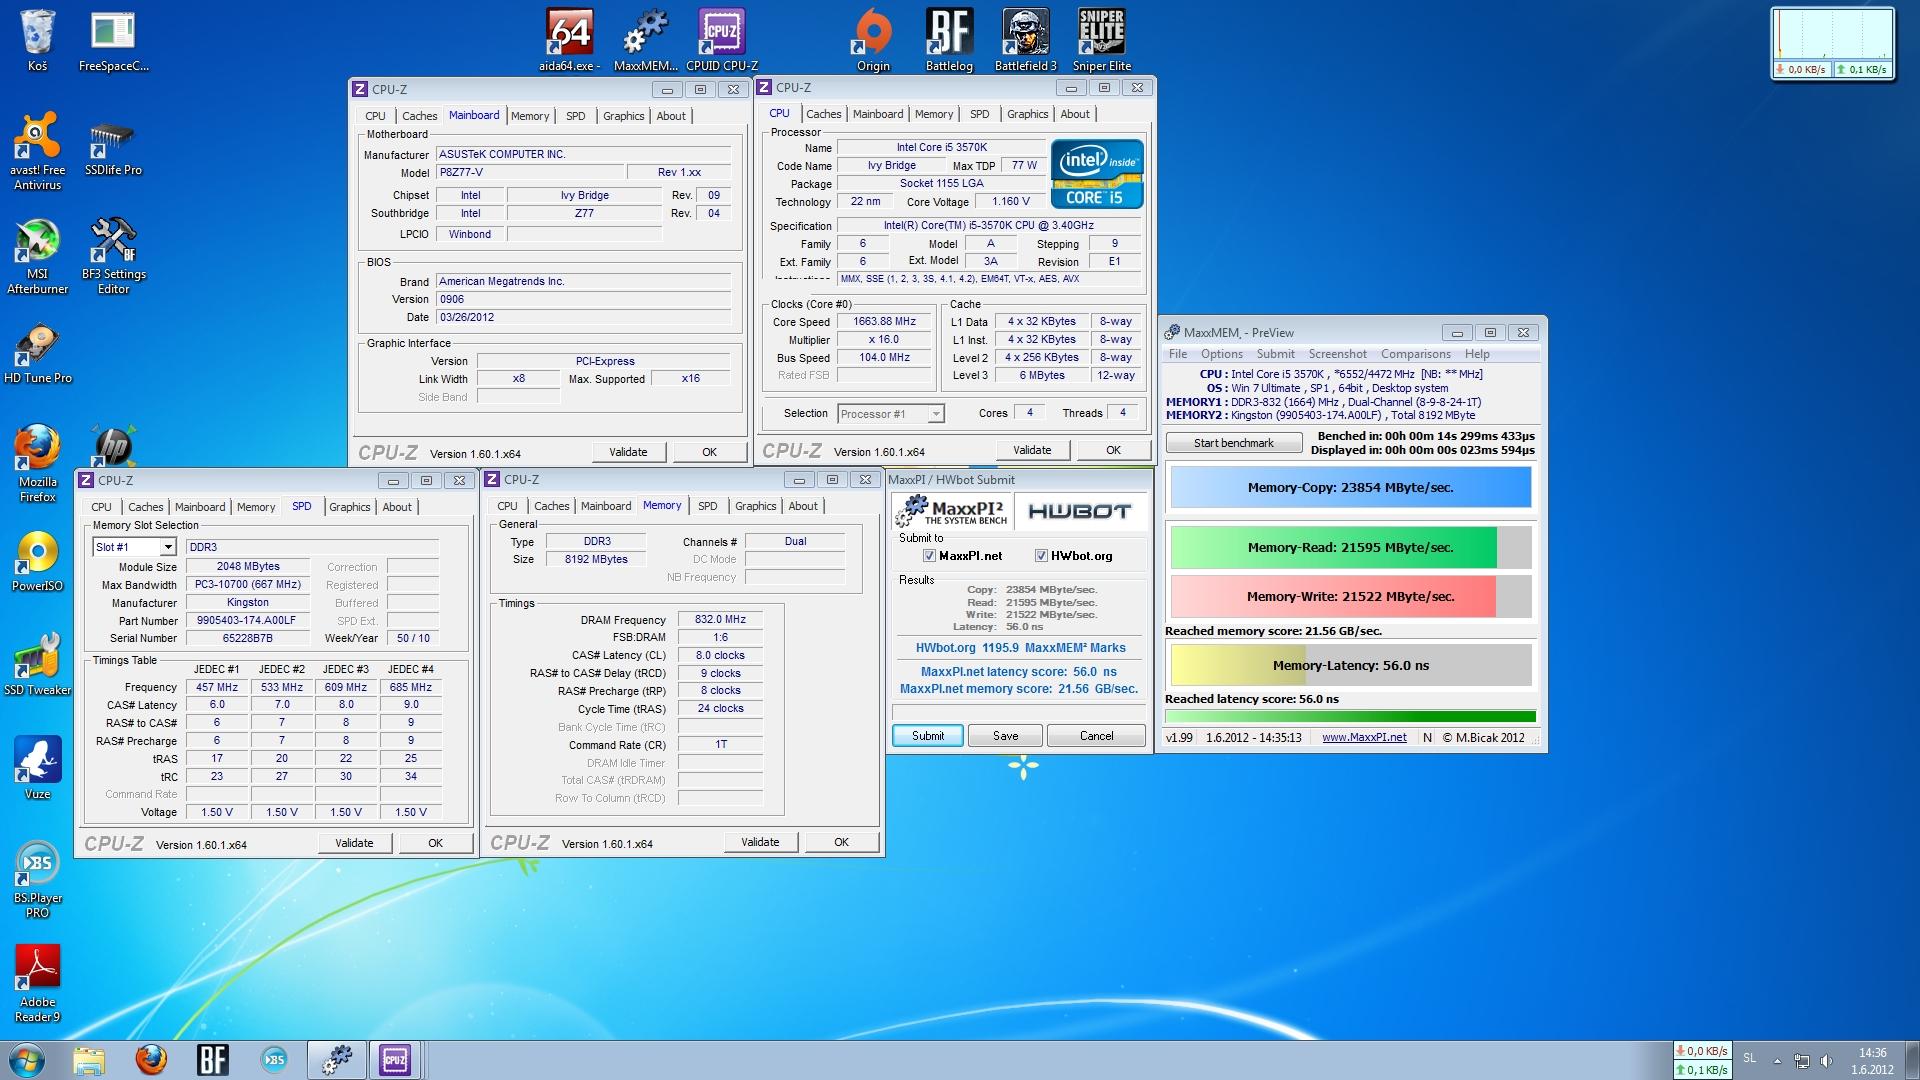Open the Windows Start menu orb
1920x1080 pixels.
27,1060
